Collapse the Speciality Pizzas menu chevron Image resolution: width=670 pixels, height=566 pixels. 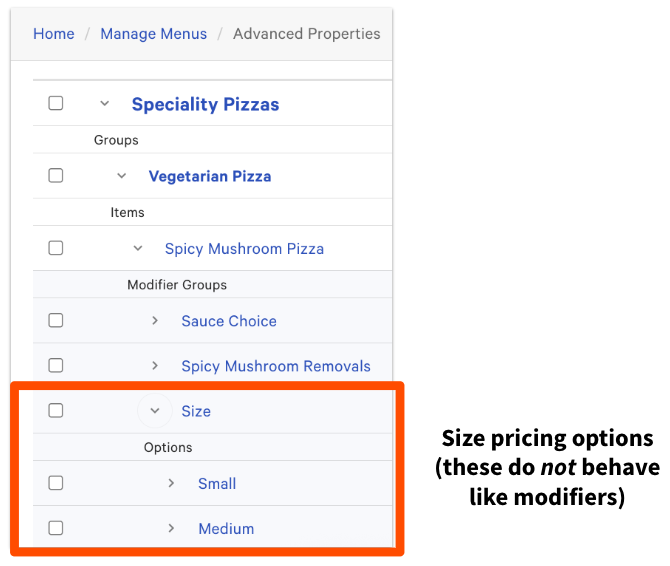tap(104, 103)
